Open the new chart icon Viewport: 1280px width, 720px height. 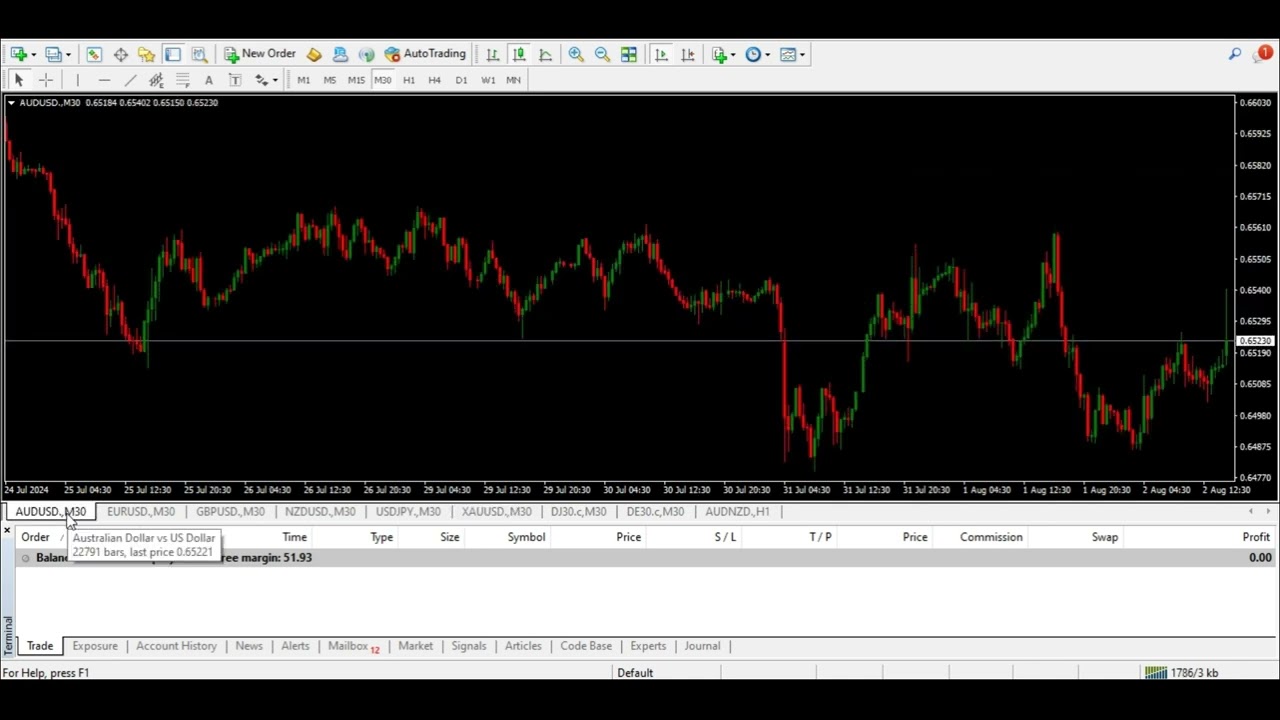[x=18, y=54]
